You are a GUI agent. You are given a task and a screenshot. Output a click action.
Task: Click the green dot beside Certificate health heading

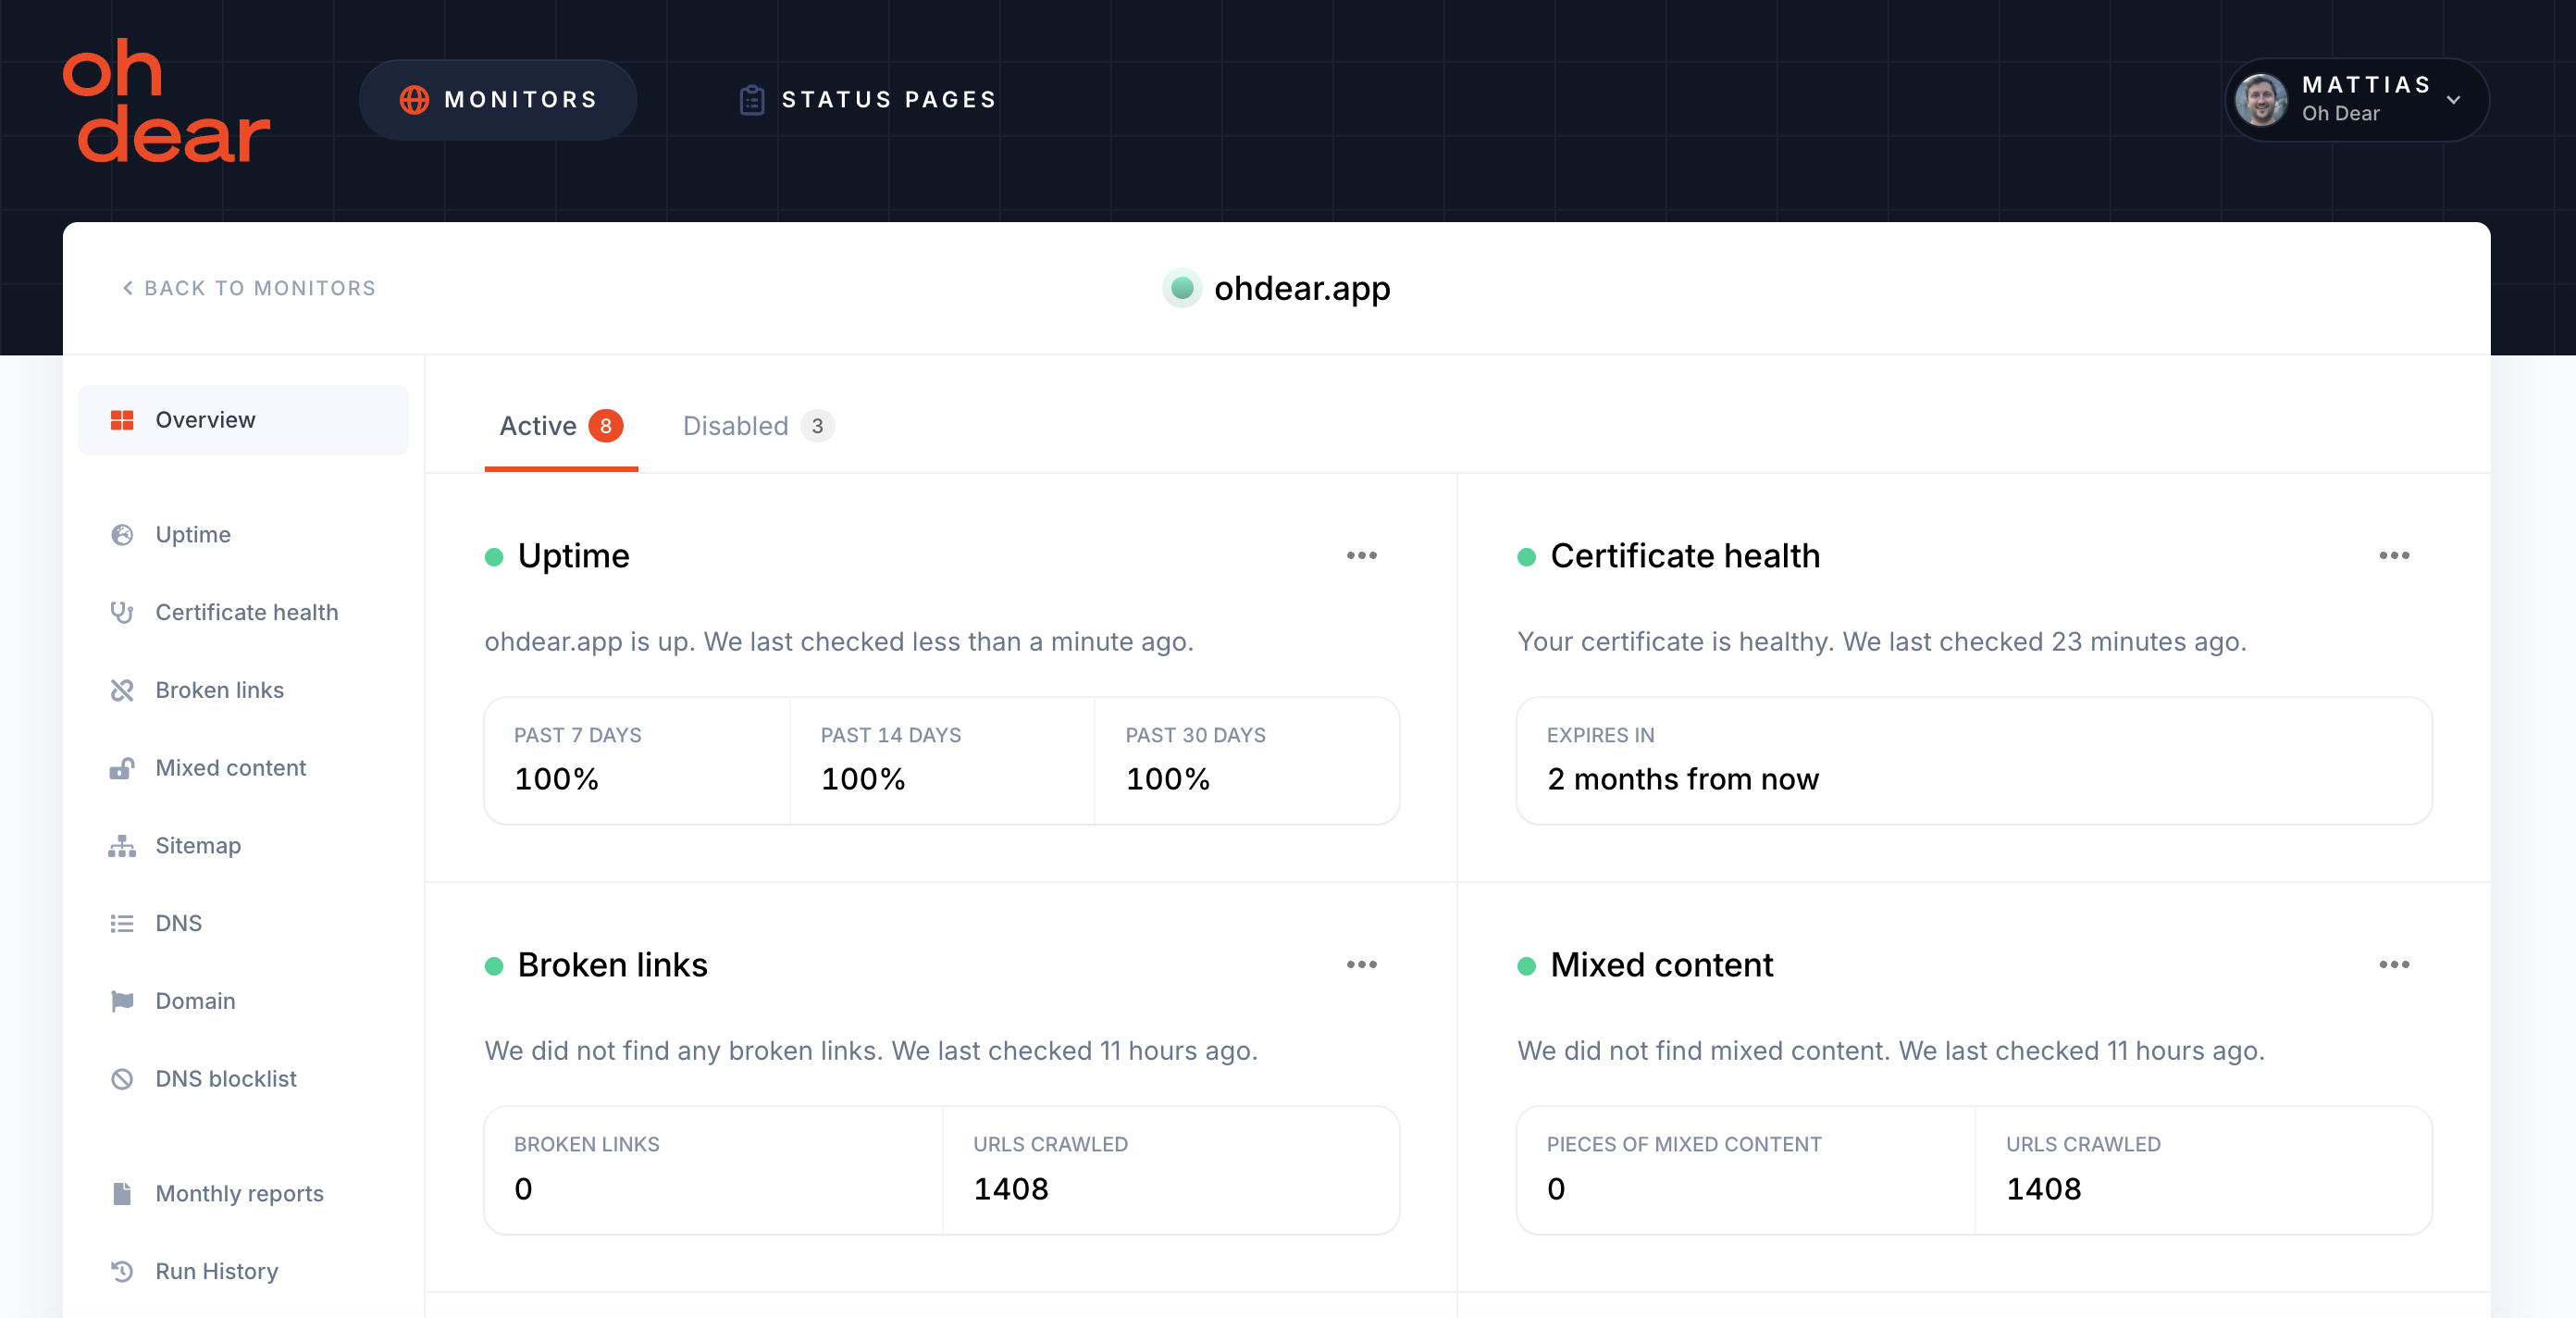click(1526, 557)
